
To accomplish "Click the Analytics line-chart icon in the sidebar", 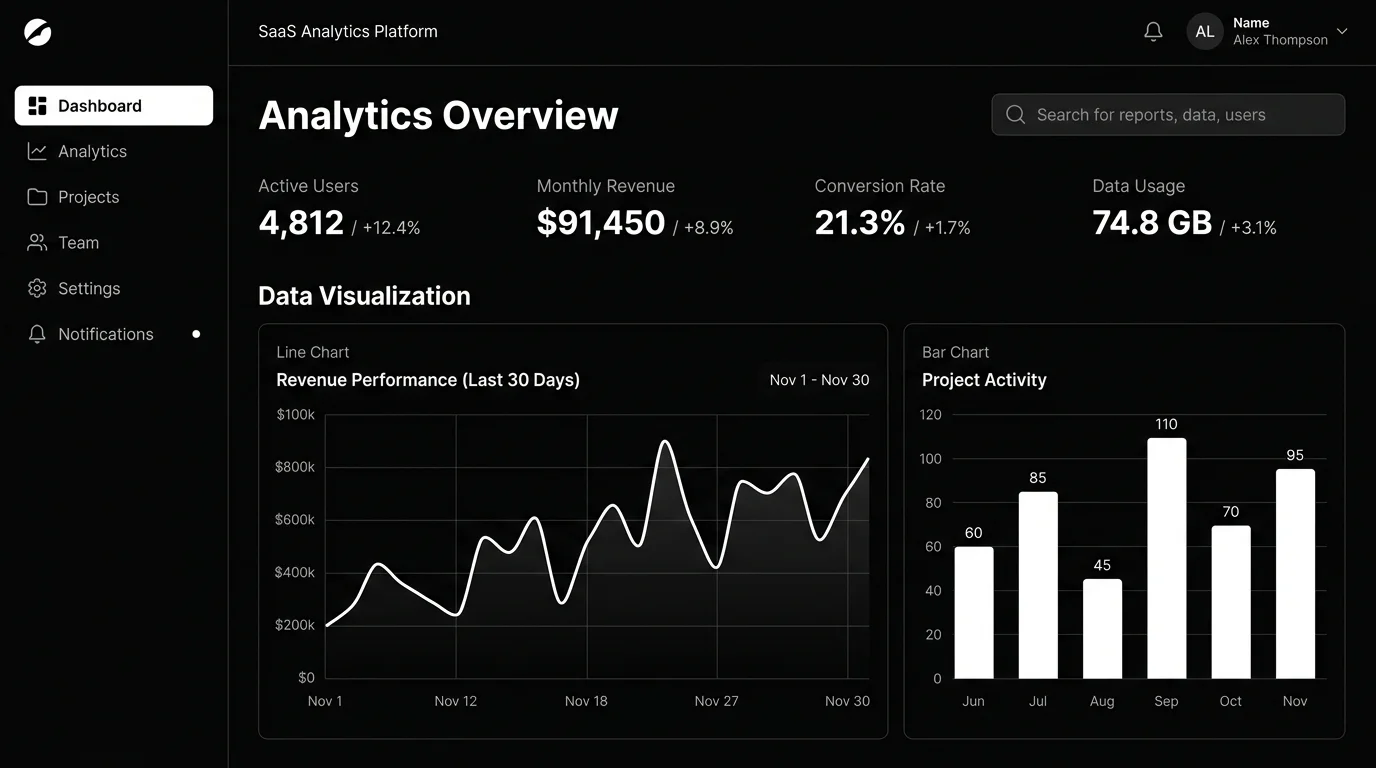I will (x=37, y=151).
